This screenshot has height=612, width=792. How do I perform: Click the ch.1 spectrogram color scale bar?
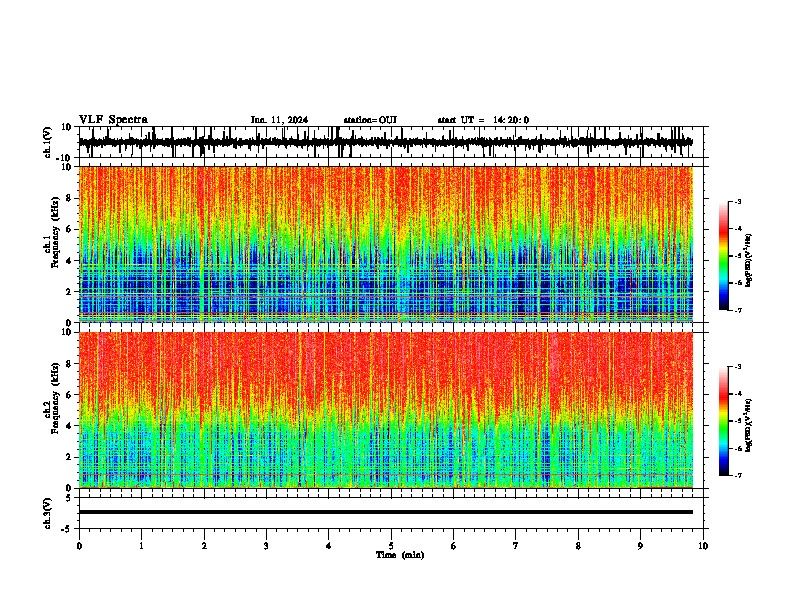tap(723, 256)
